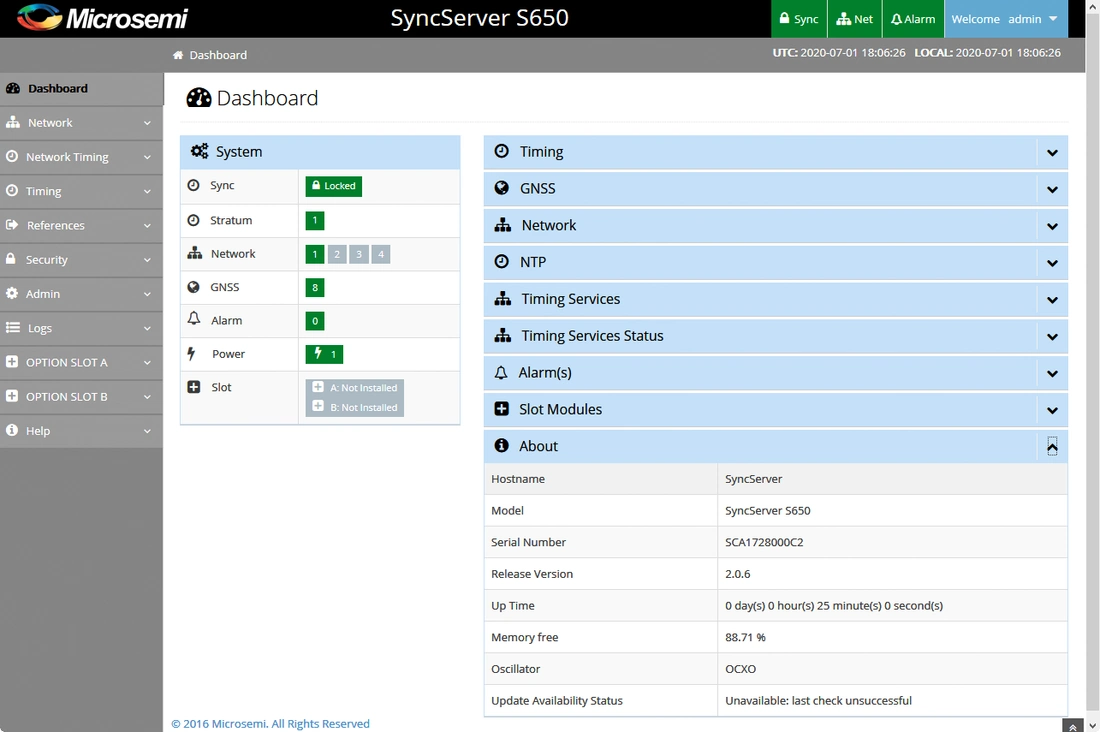This screenshot has width=1100, height=732.
Task: Collapse the About panel chevron
Action: coord(1052,446)
